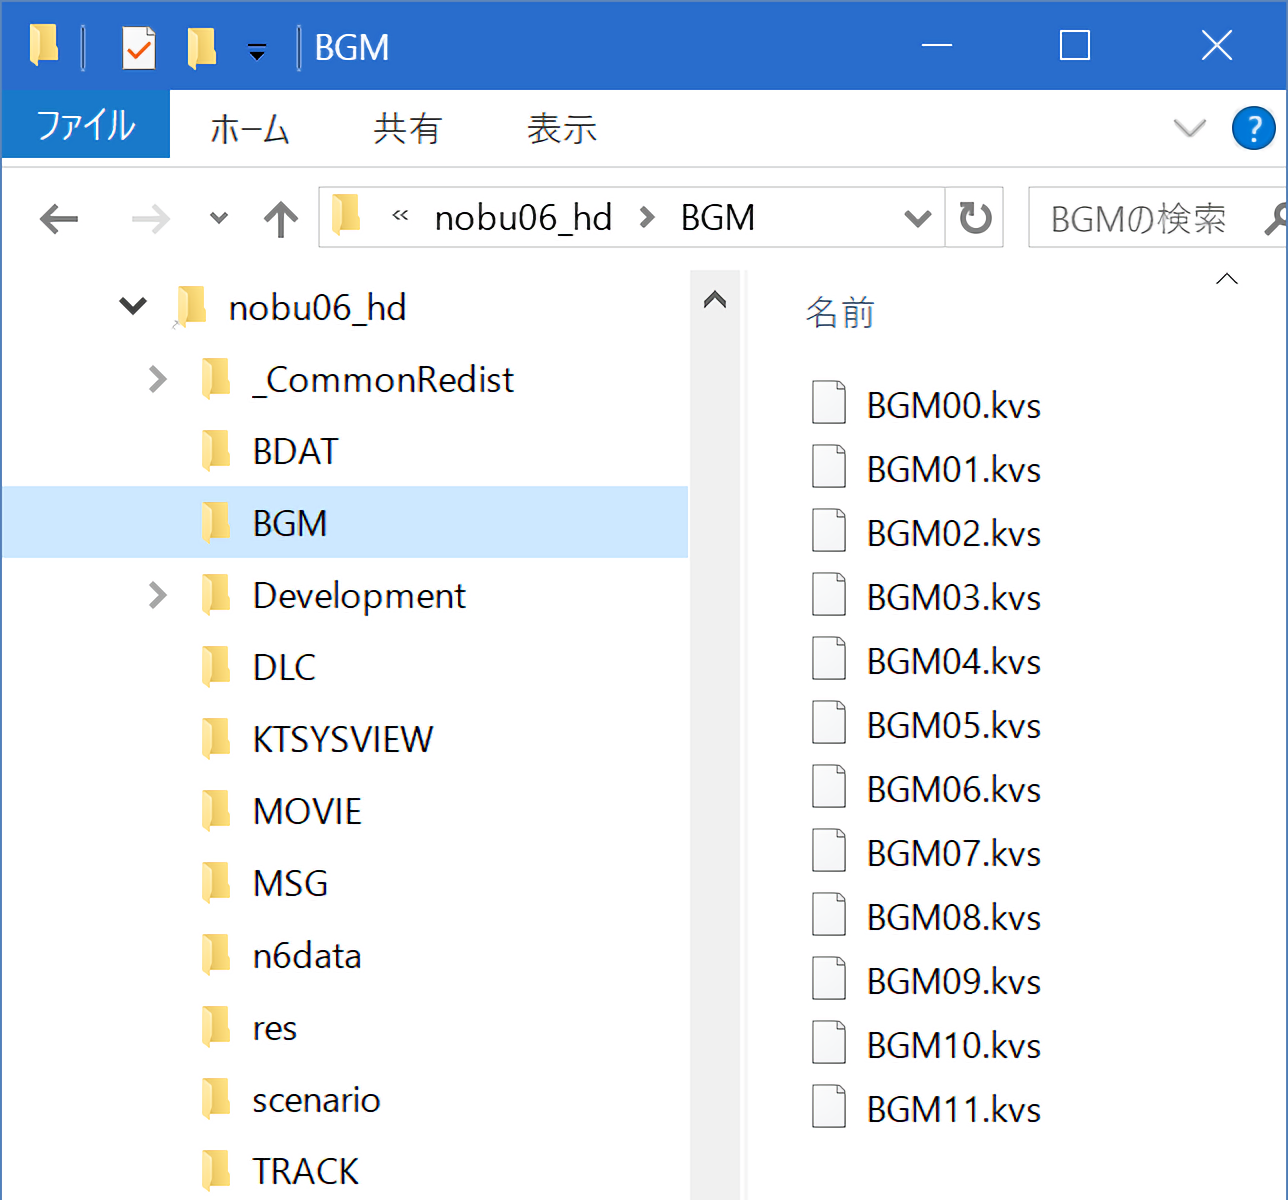1288x1200 pixels.
Task: Refresh the BGM folder view
Action: 975,218
